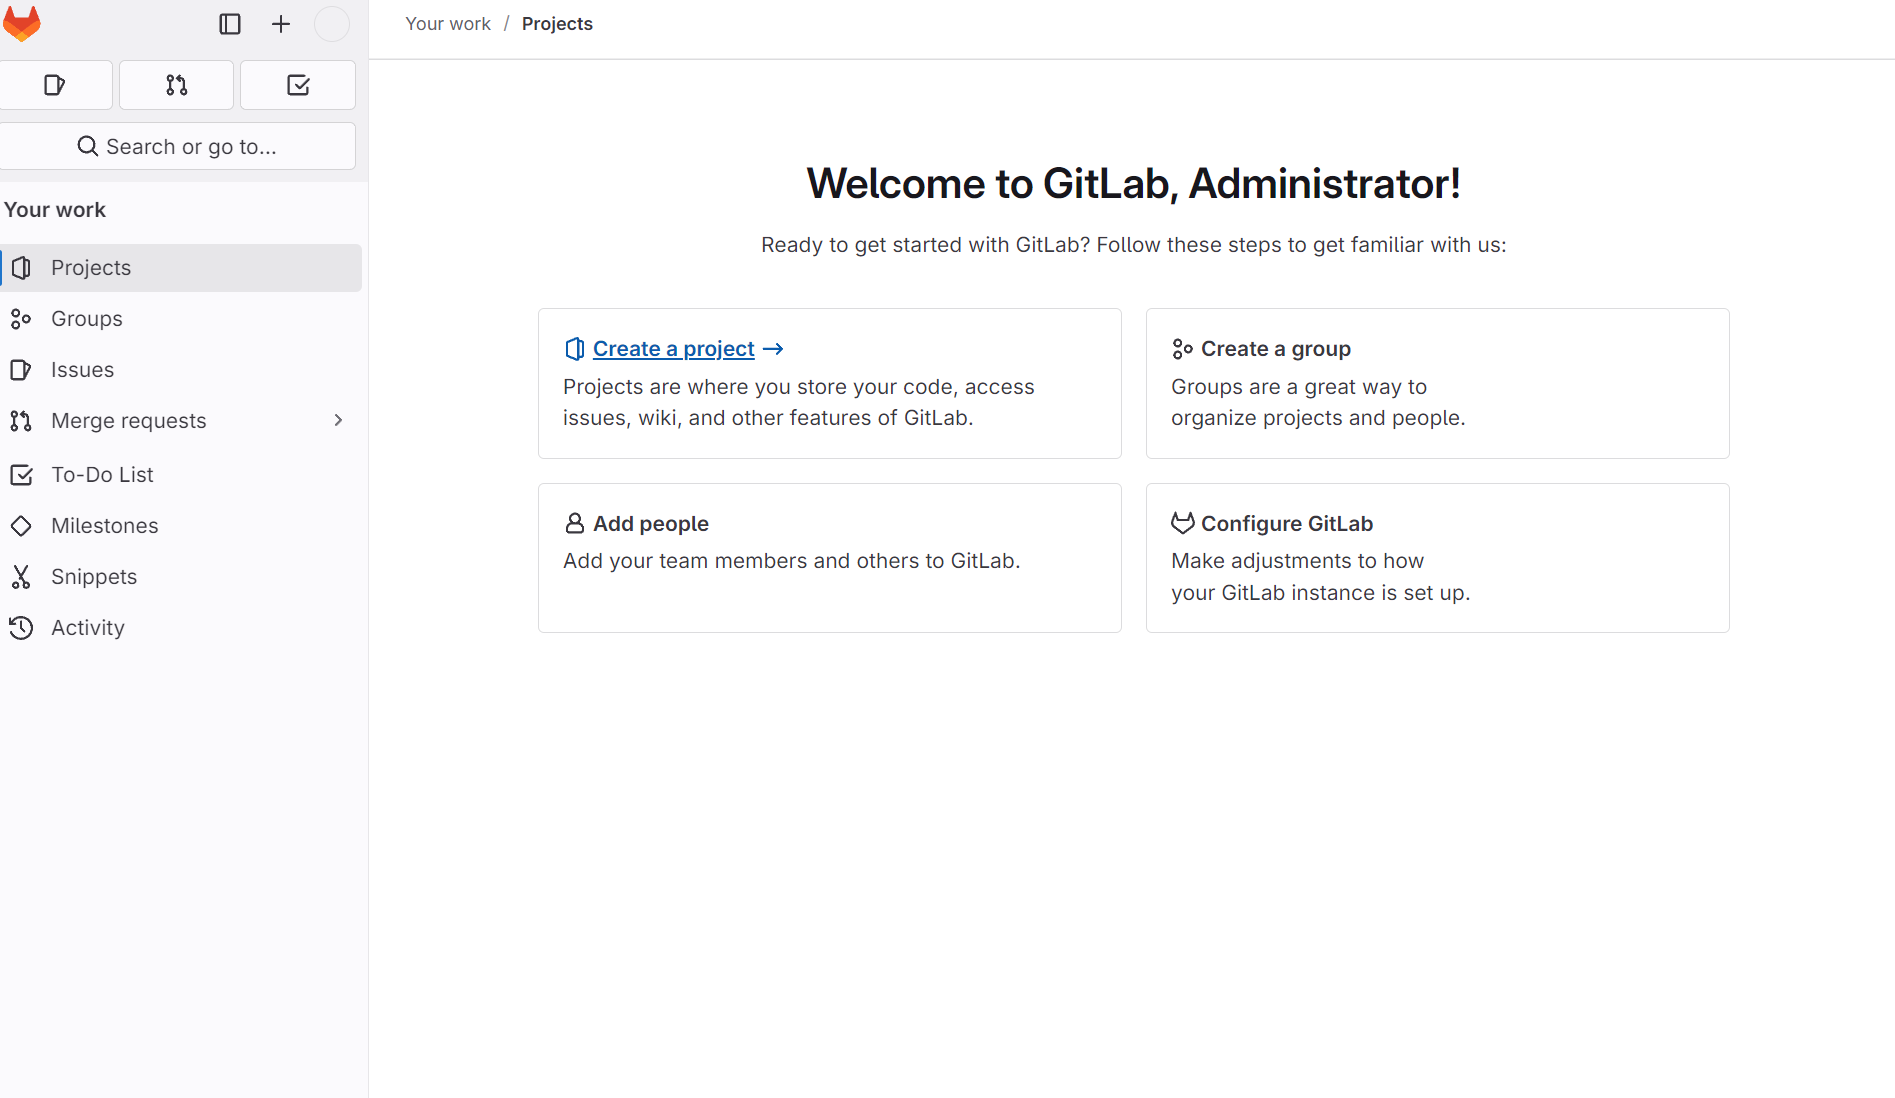Click the Issues sidebar icon

tap(21, 370)
